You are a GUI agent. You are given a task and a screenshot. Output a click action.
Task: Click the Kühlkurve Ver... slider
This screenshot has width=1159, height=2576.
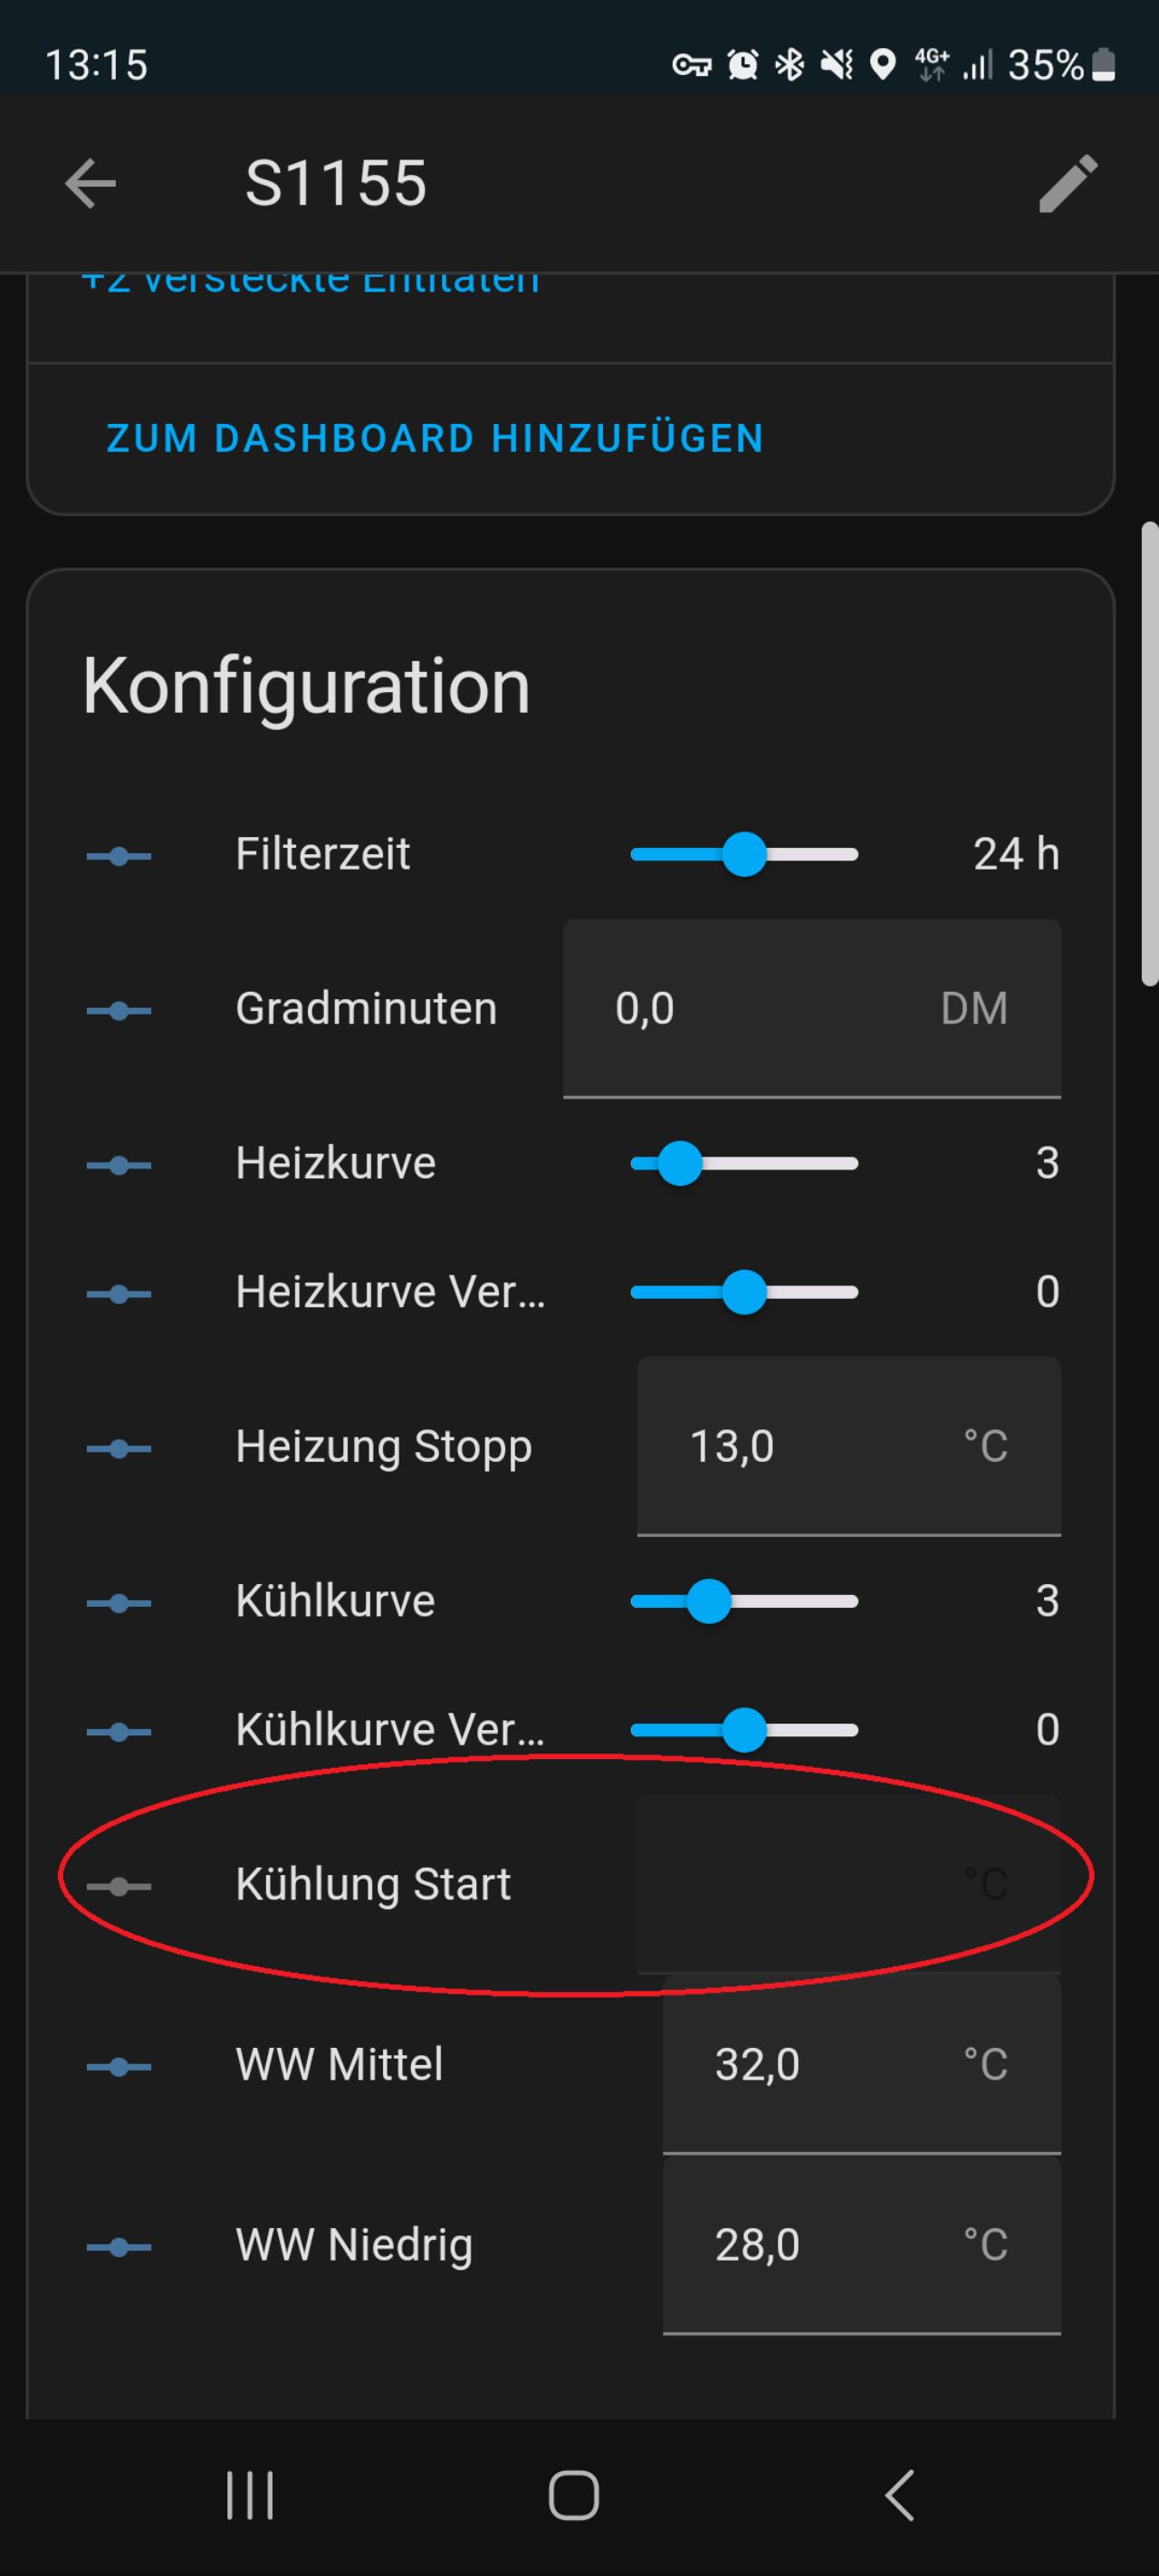(744, 1730)
